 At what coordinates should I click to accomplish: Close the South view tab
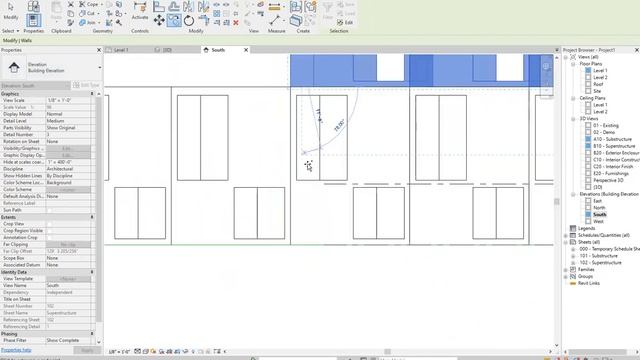246,50
